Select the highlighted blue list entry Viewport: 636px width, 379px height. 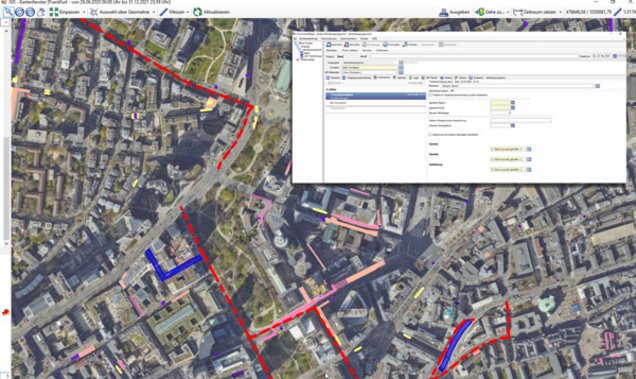376,96
